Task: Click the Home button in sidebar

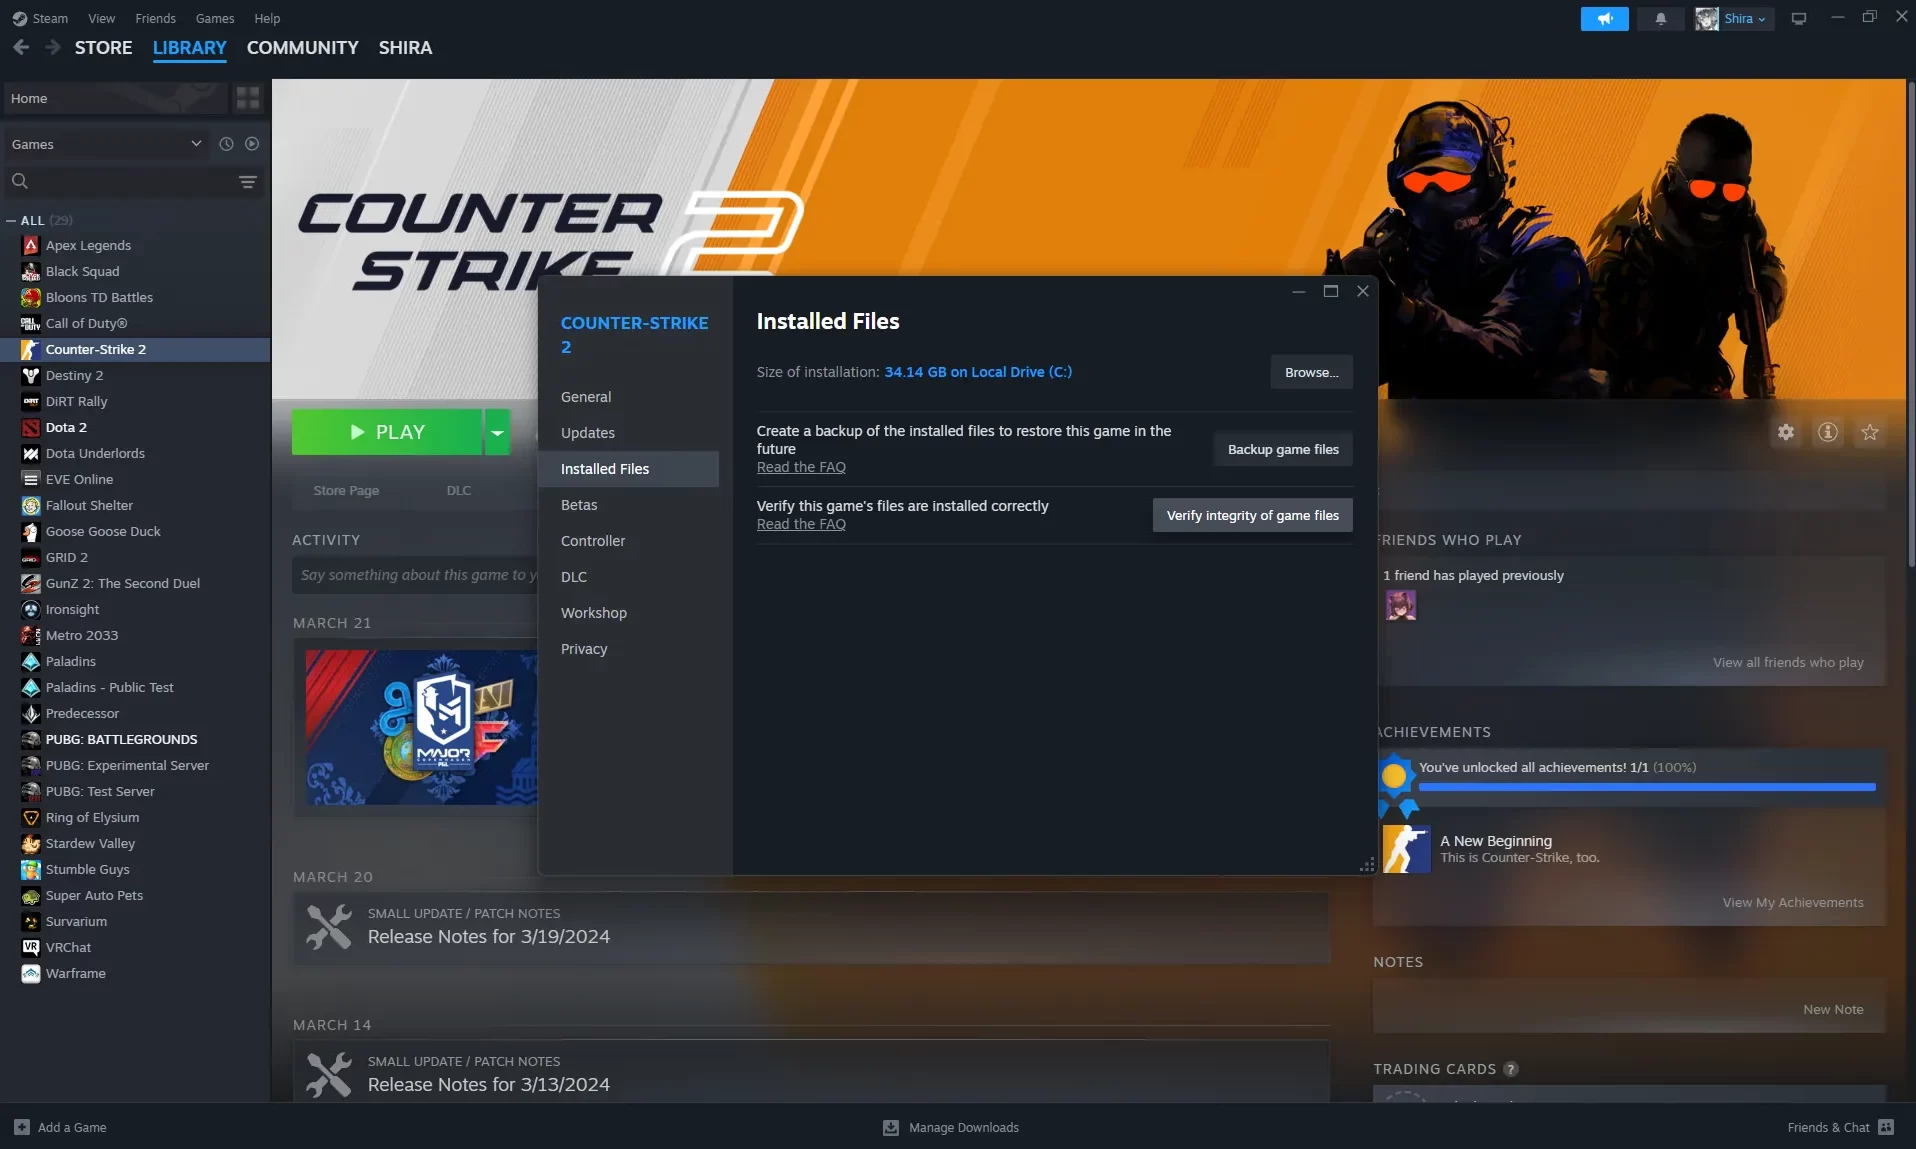Action: 115,98
